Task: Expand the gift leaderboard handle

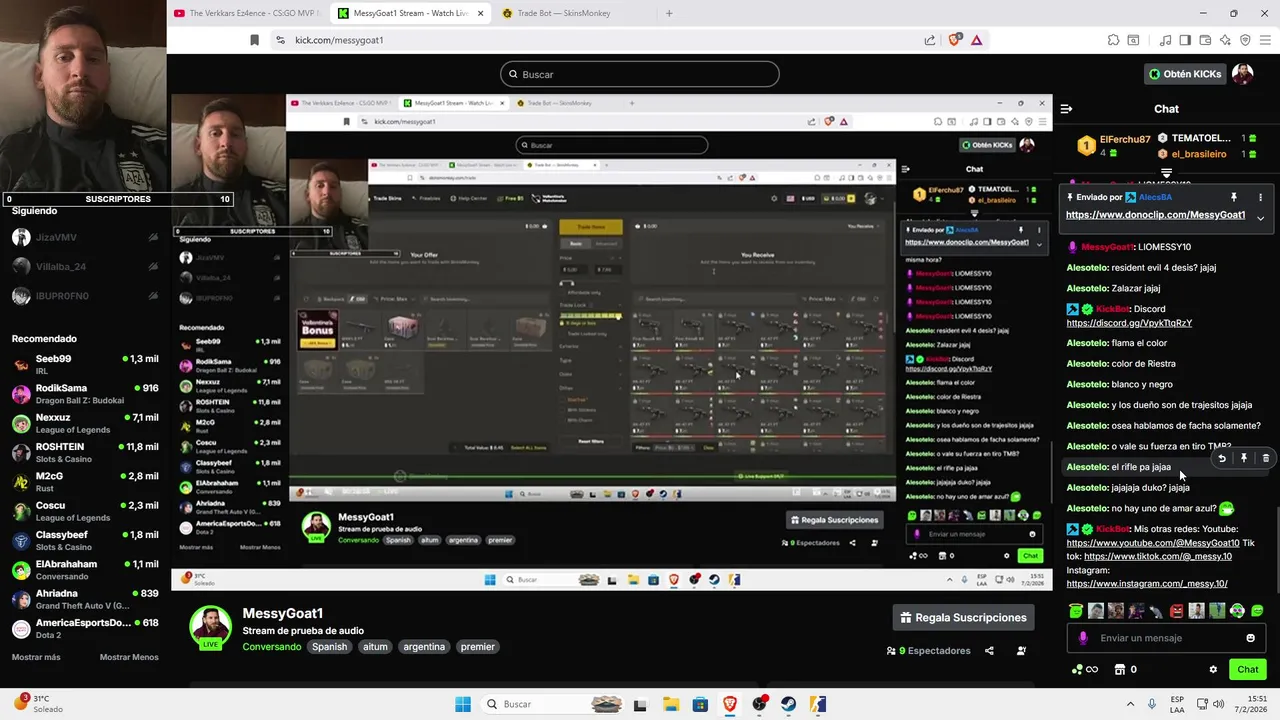Action: coord(1166,173)
